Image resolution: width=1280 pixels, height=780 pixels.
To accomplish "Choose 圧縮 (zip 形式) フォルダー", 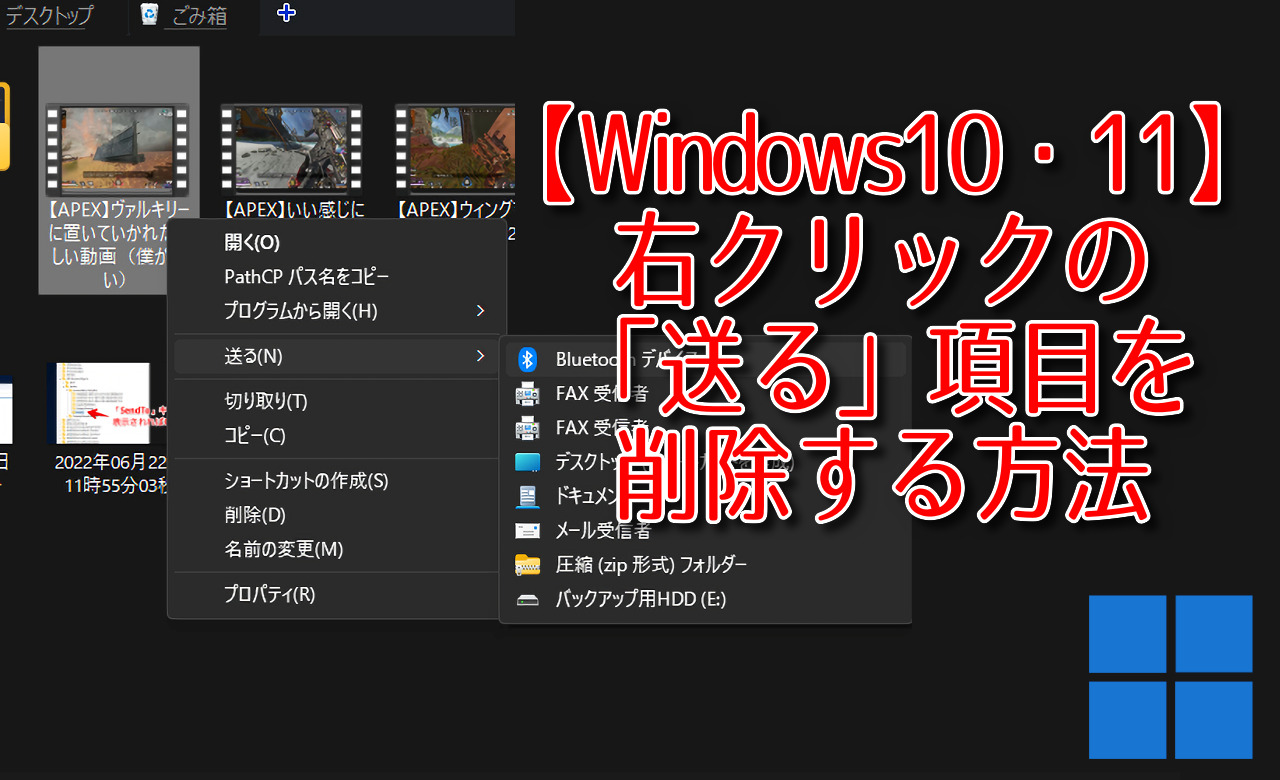I will (x=705, y=564).
